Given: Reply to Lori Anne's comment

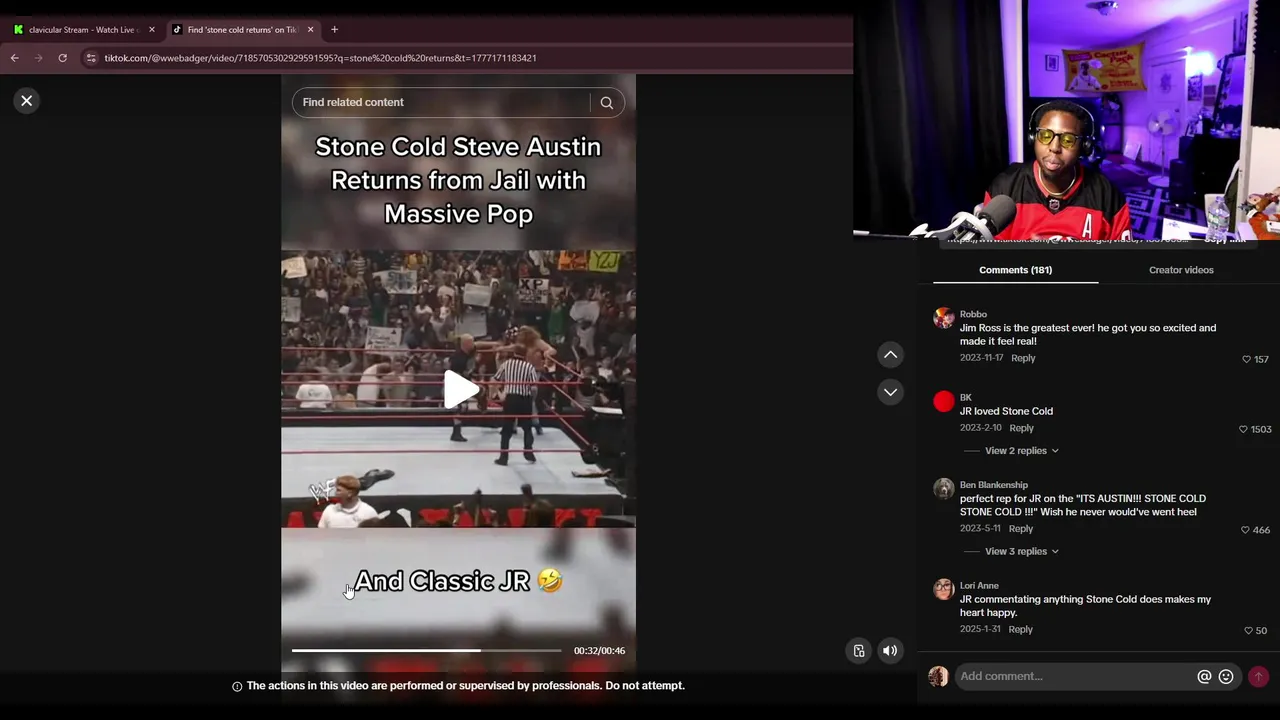Looking at the screenshot, I should pos(1020,629).
